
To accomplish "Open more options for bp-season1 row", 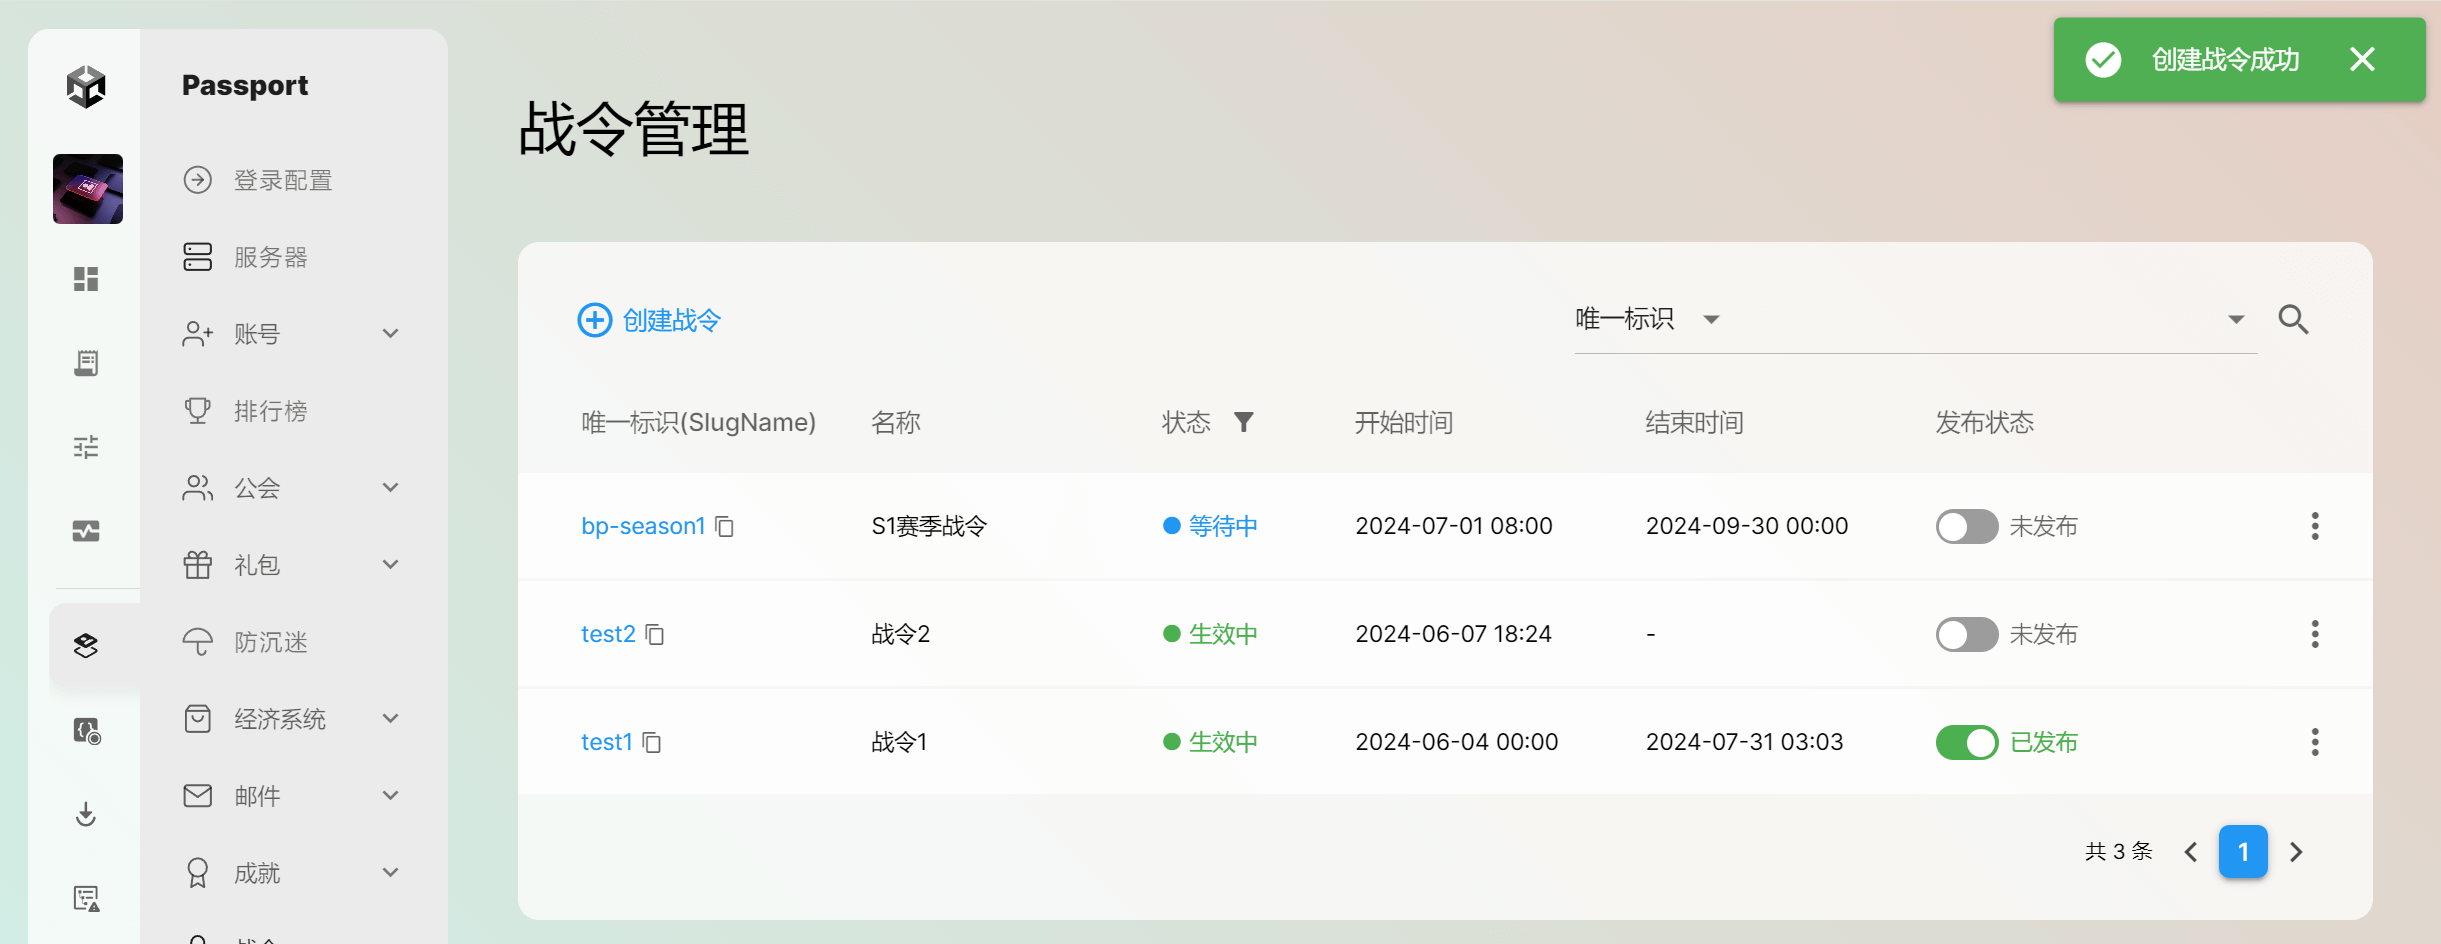I will pos(2314,526).
